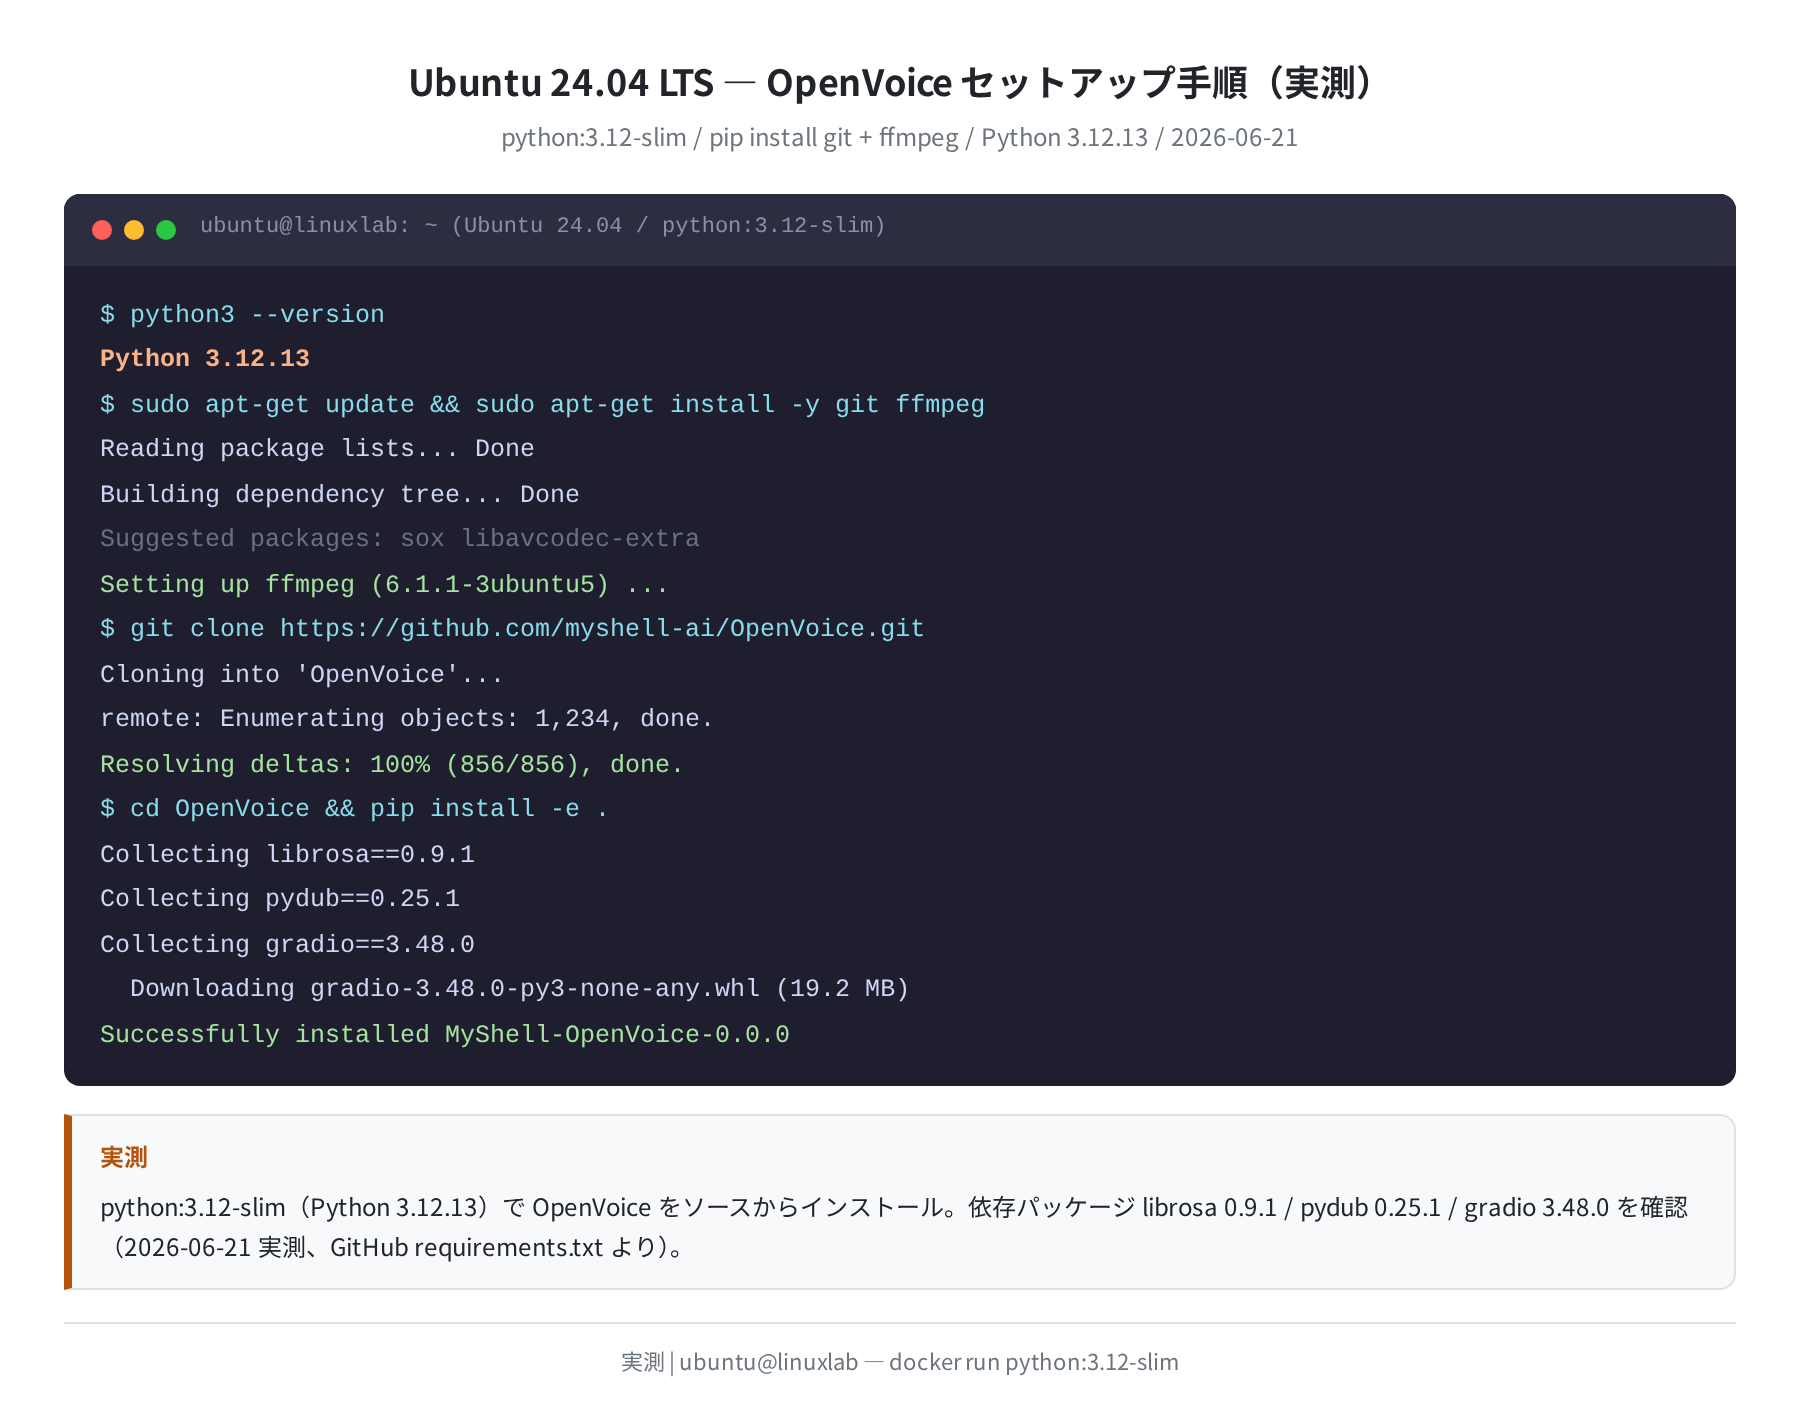Image resolution: width=1800 pixels, height=1416 pixels.
Task: Click 'Successfully installed MyShell-OpenVoice-0.0.0' line
Action: coord(445,1035)
